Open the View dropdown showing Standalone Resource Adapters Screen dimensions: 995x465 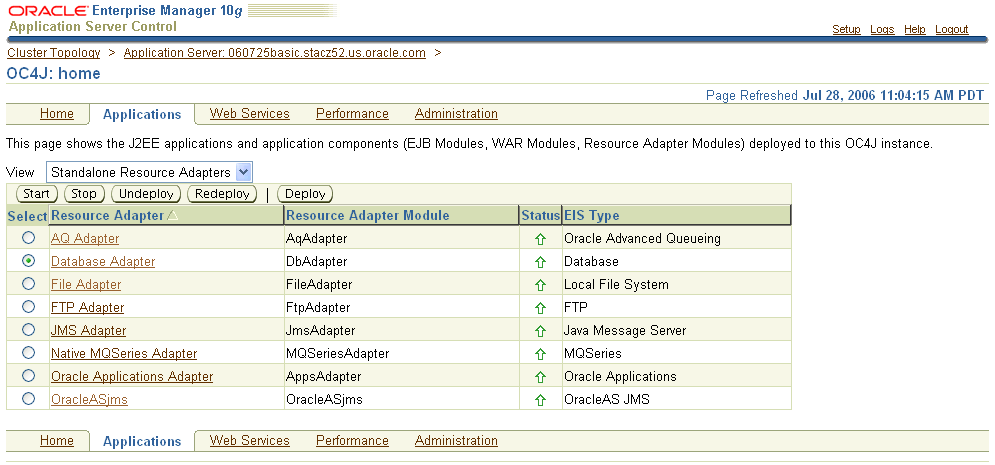pos(149,172)
